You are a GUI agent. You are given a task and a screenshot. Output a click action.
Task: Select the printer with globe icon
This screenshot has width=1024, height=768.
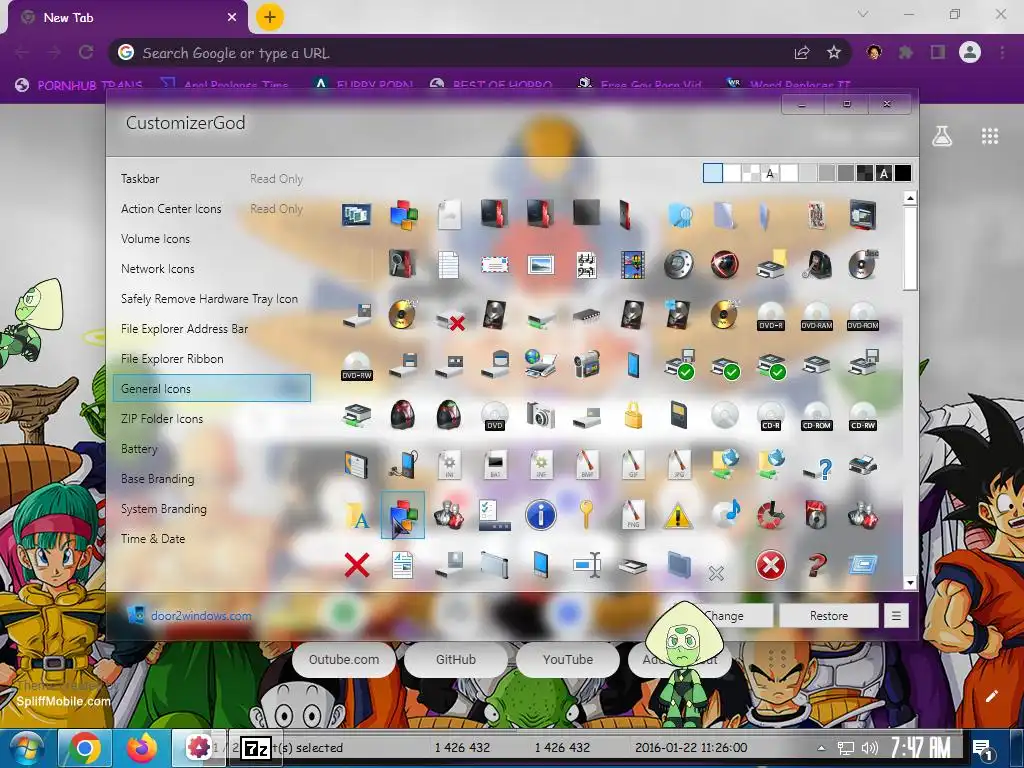click(541, 364)
